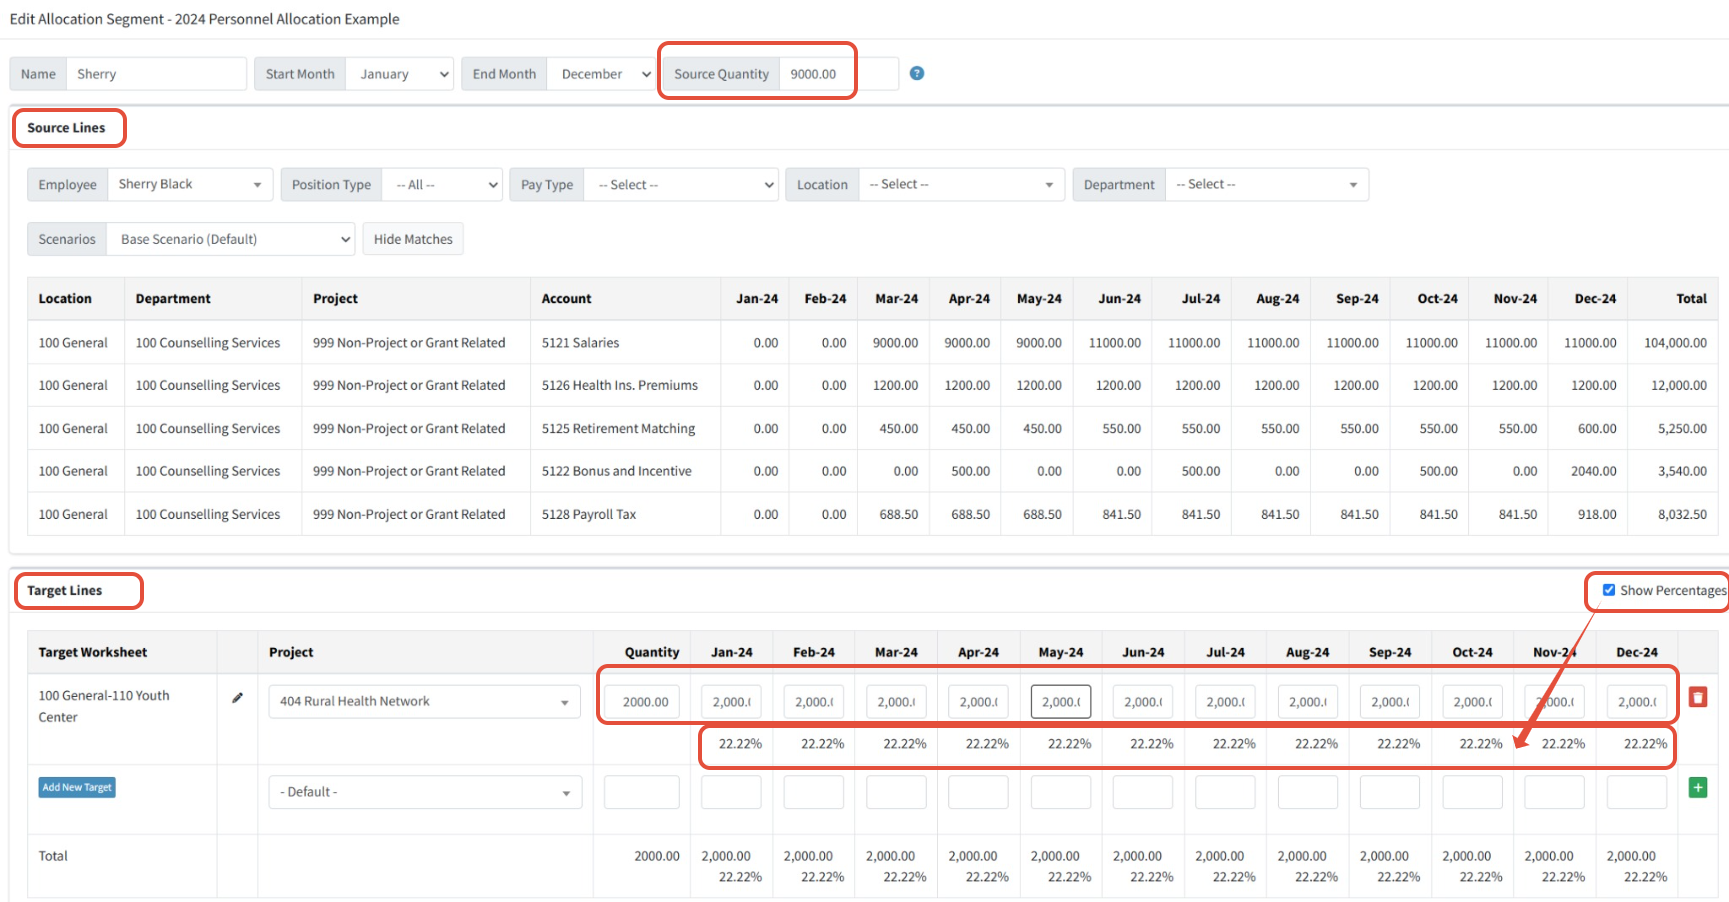The height and width of the screenshot is (902, 1729).
Task: Click the 2040.00 Dec-24 Bonus value
Action: tap(1594, 472)
